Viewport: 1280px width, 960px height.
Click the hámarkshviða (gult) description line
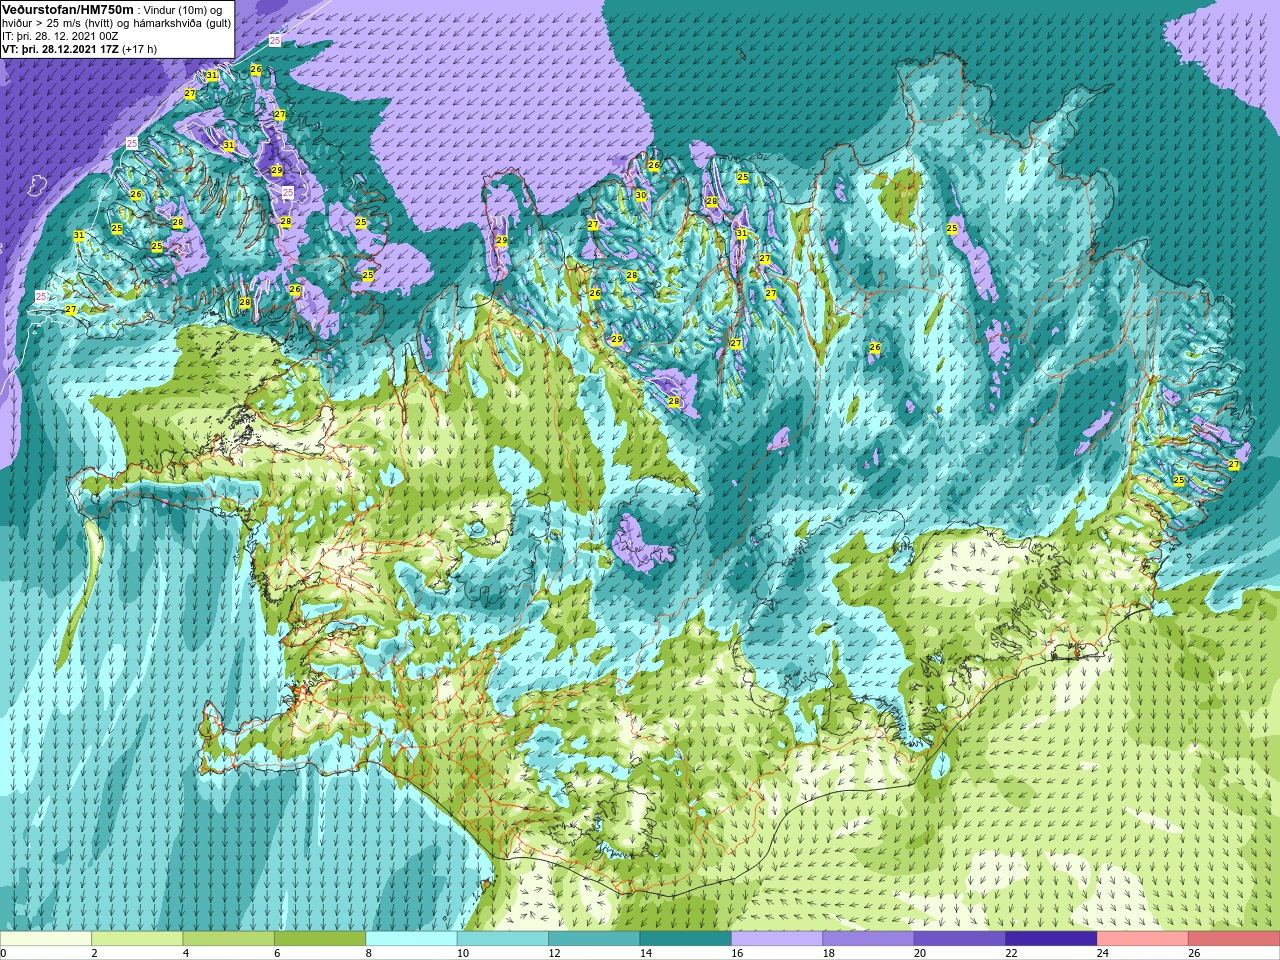click(x=116, y=22)
